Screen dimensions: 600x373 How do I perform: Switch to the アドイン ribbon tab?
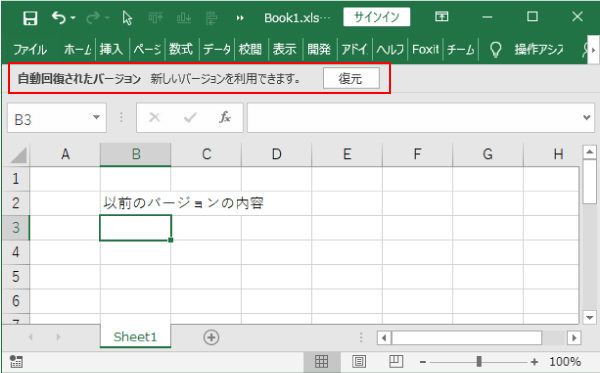pyautogui.click(x=354, y=49)
